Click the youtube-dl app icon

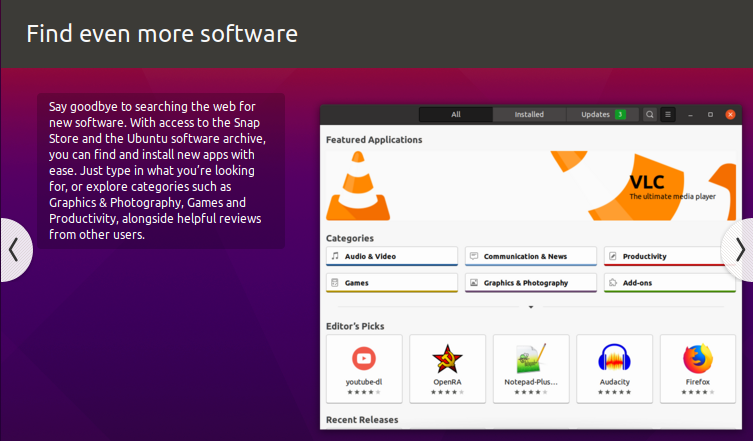[364, 359]
